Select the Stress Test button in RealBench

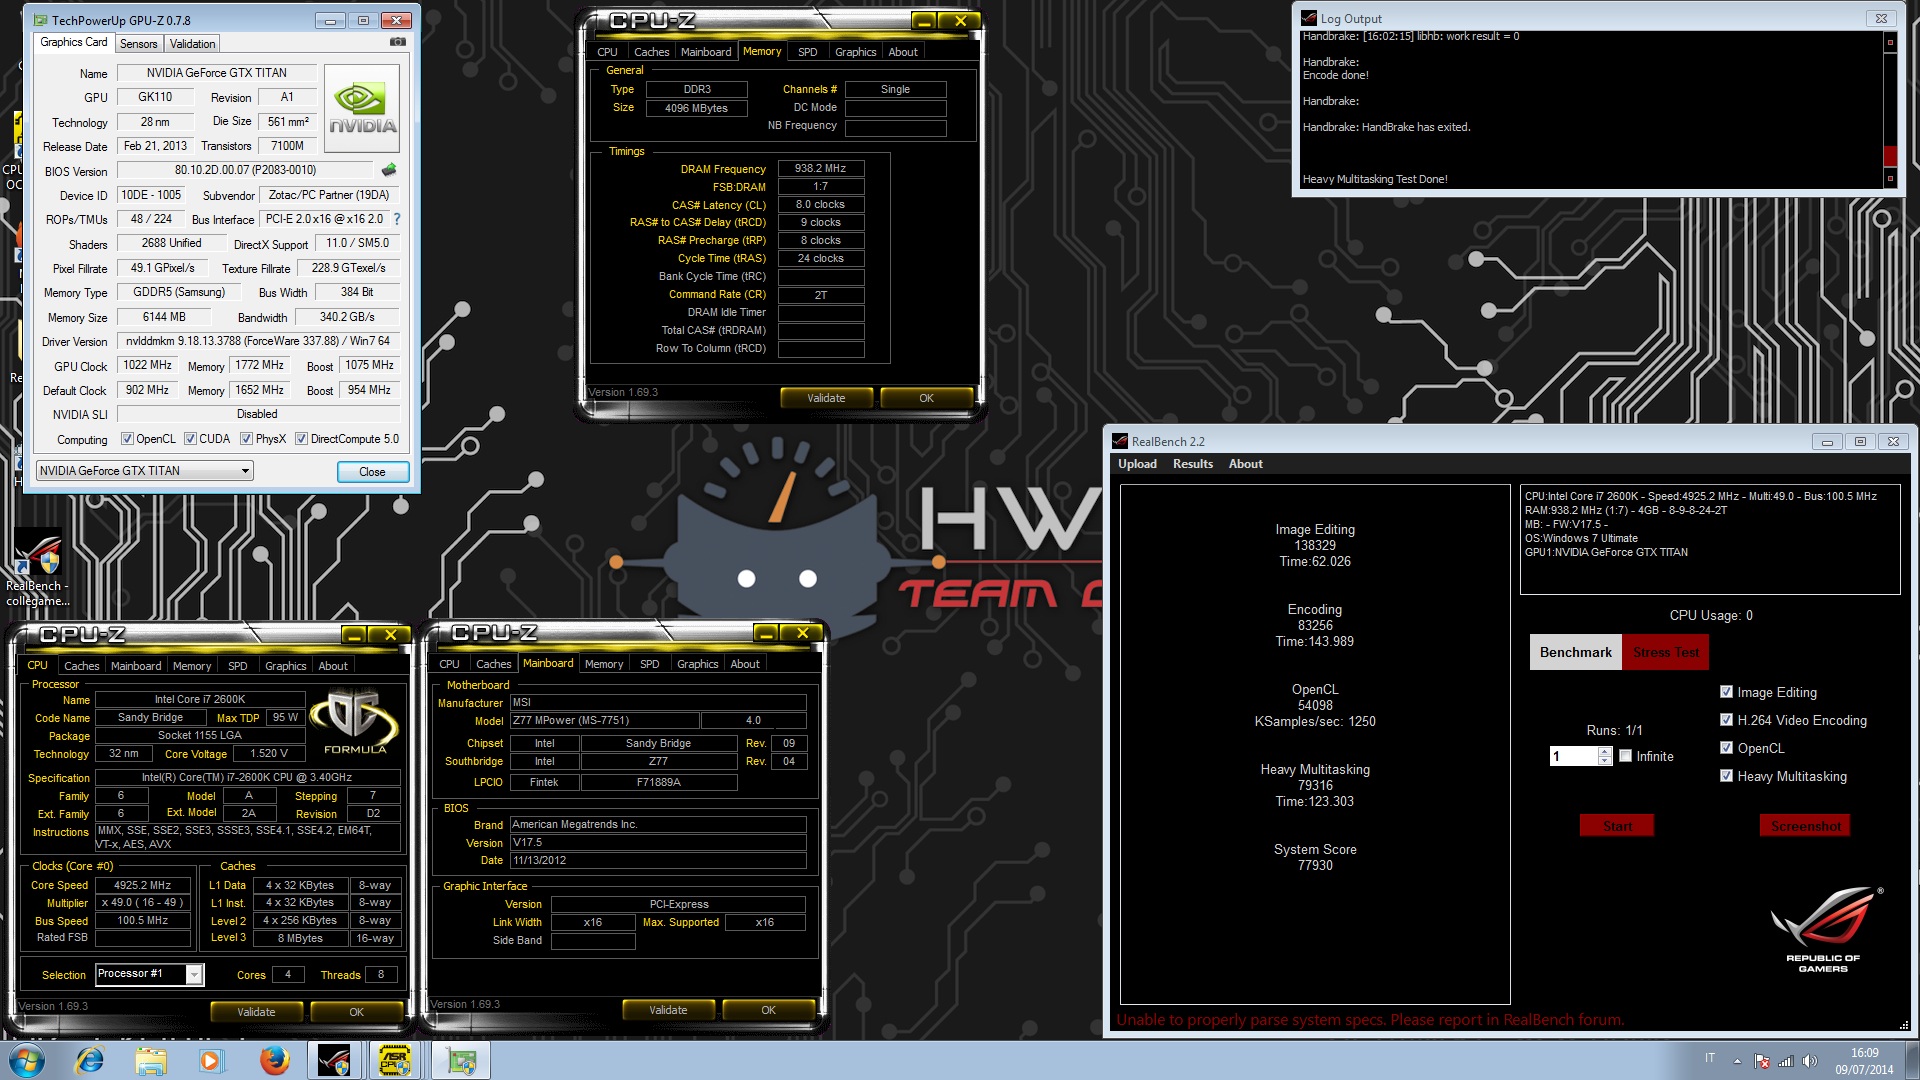coord(1665,652)
